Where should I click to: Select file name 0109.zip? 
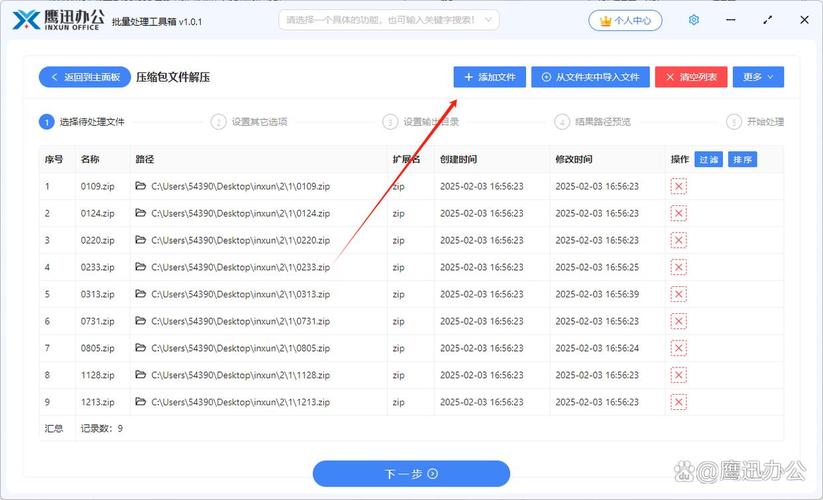click(x=98, y=186)
